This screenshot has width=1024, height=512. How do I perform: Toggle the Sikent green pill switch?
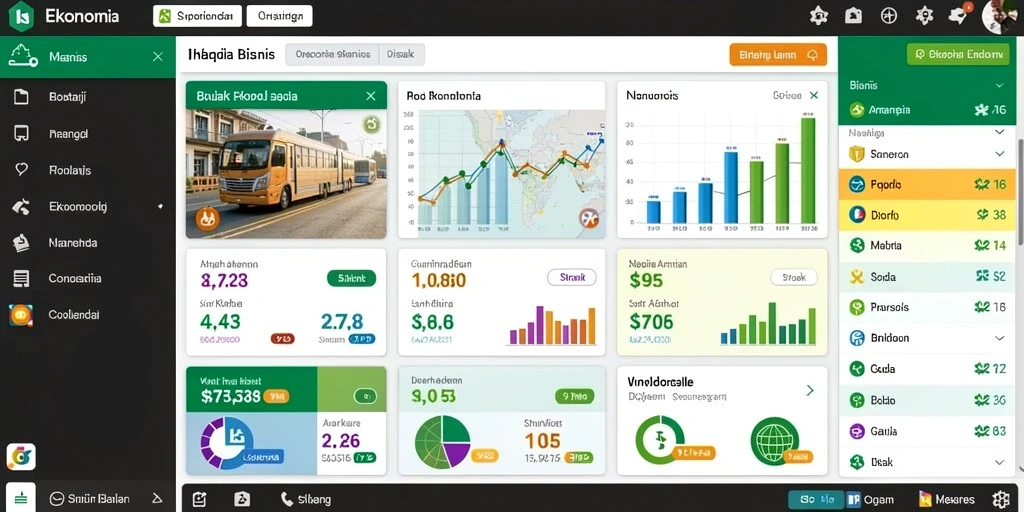click(351, 278)
